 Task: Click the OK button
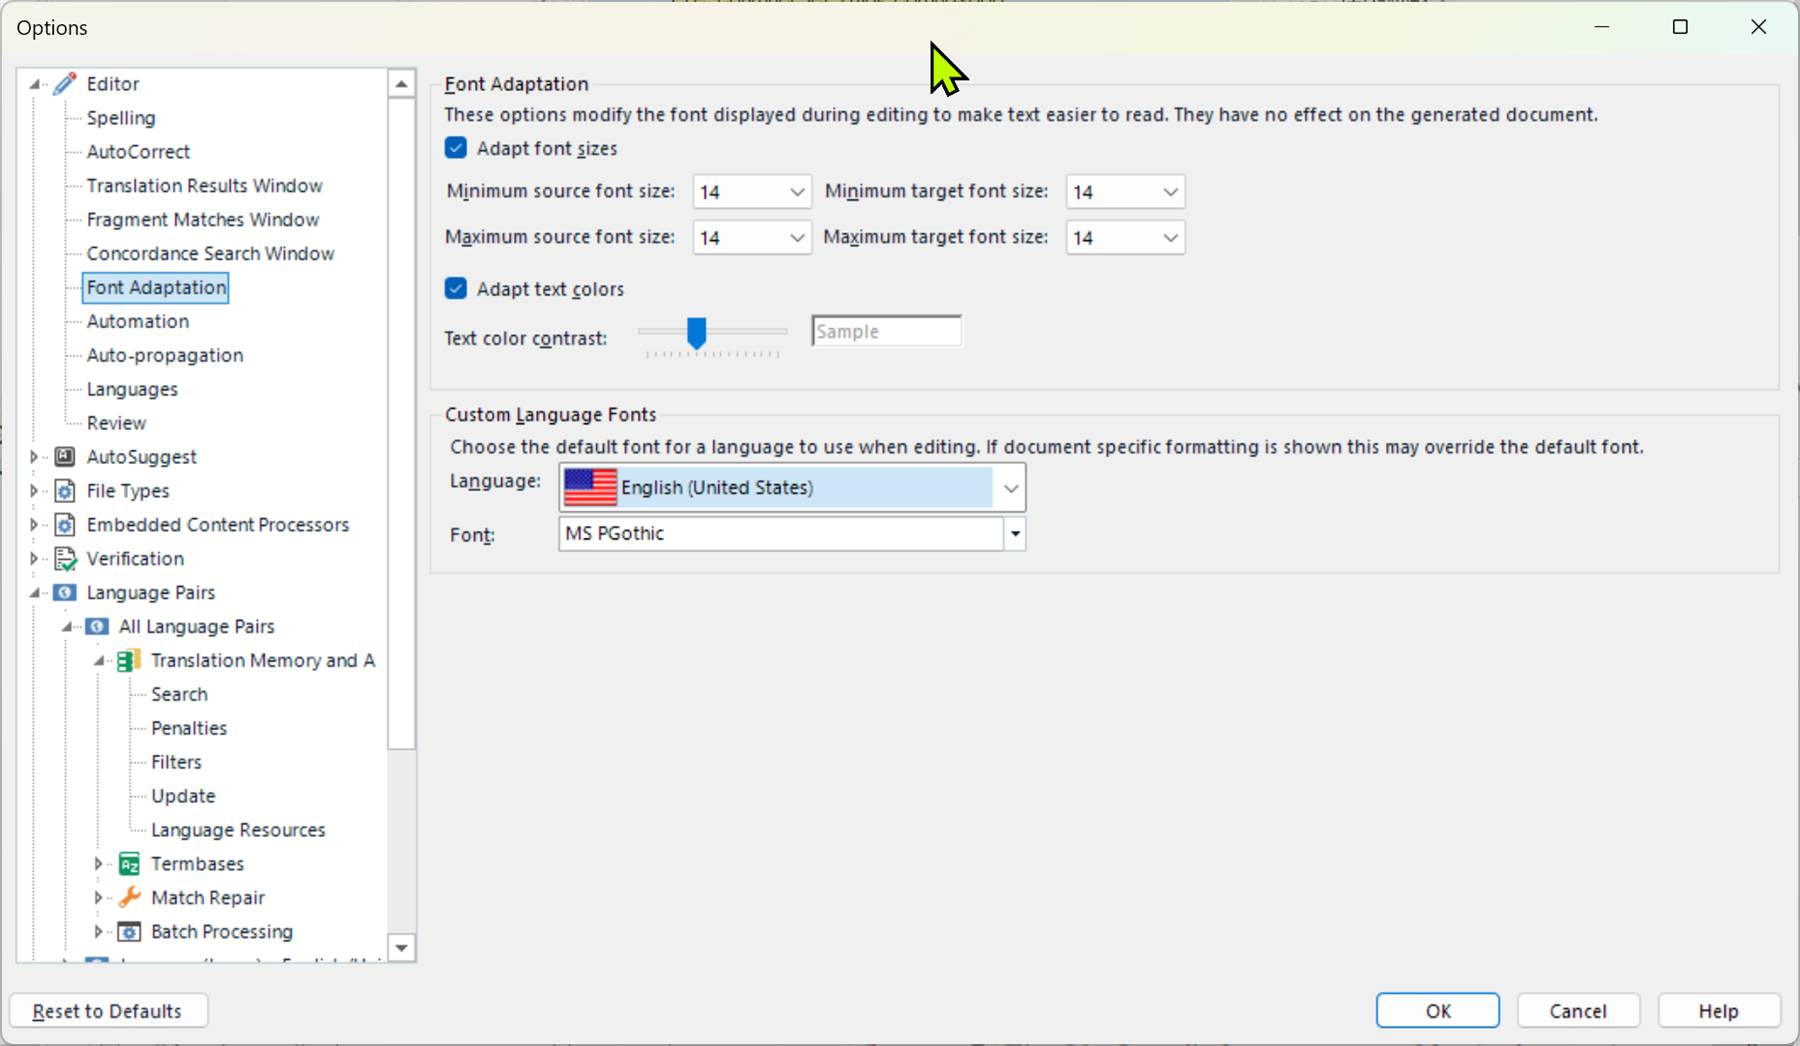[1438, 1011]
